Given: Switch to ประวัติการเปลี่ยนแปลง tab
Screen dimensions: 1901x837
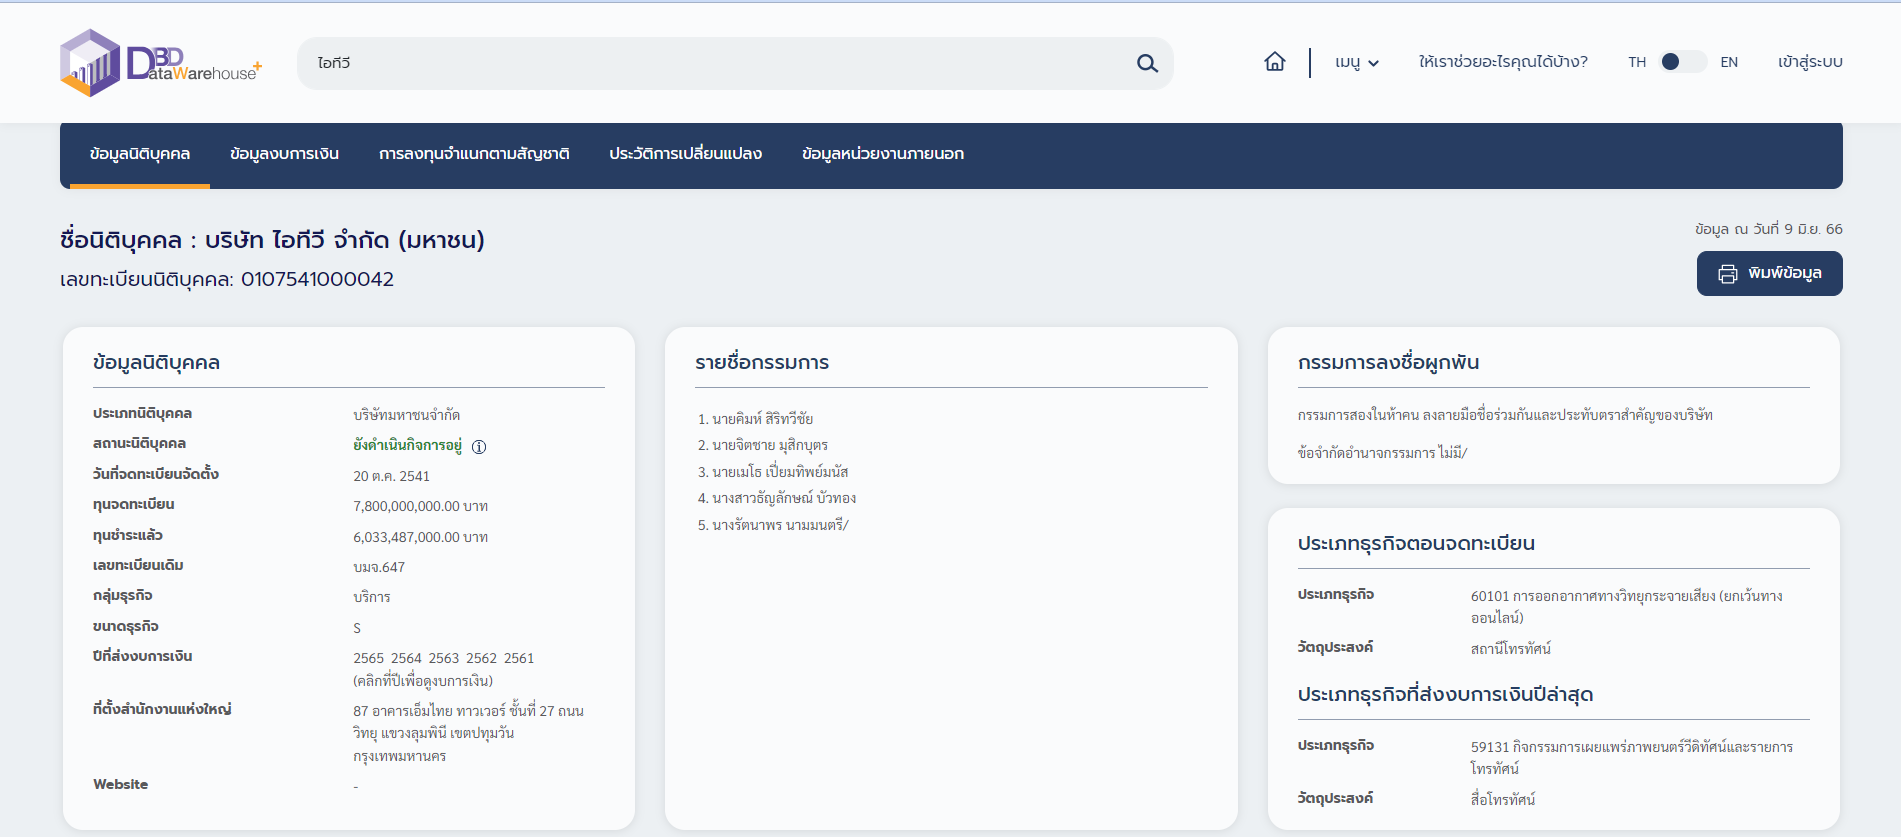Looking at the screenshot, I should 685,154.
